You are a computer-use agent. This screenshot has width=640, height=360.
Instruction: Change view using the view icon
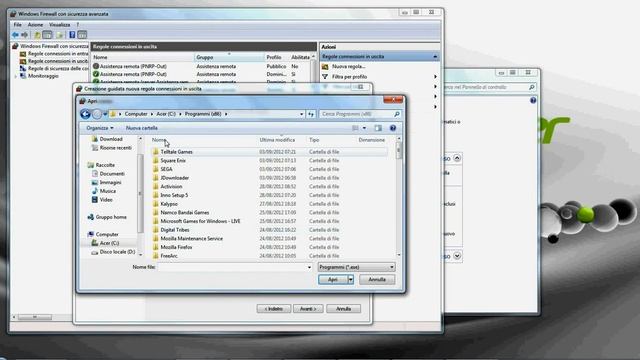coord(355,128)
